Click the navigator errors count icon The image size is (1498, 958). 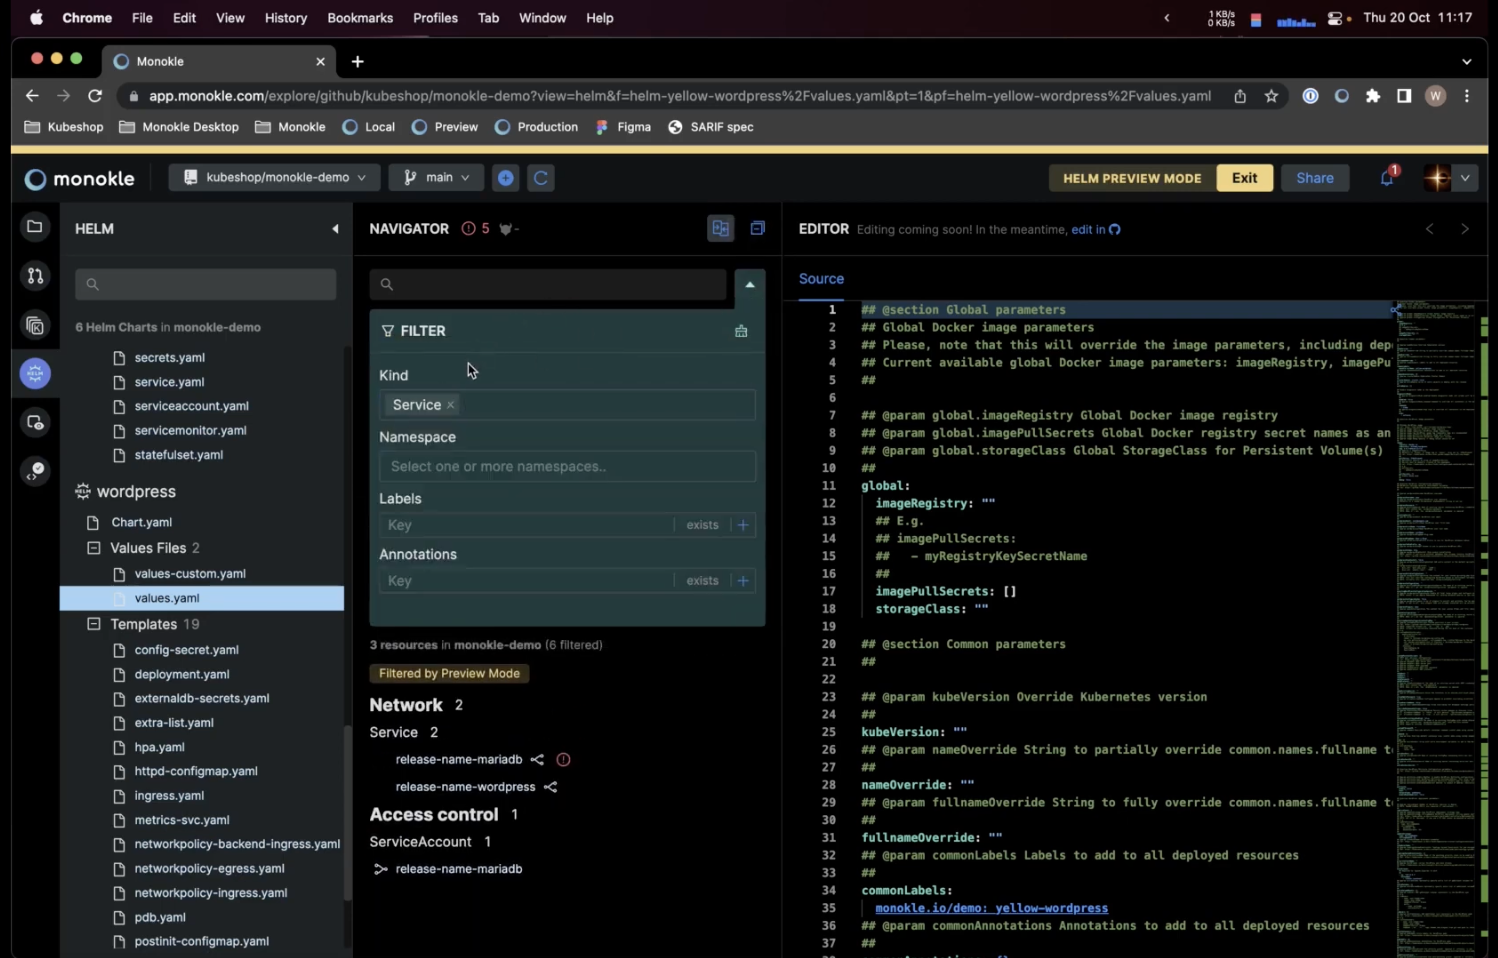(468, 228)
